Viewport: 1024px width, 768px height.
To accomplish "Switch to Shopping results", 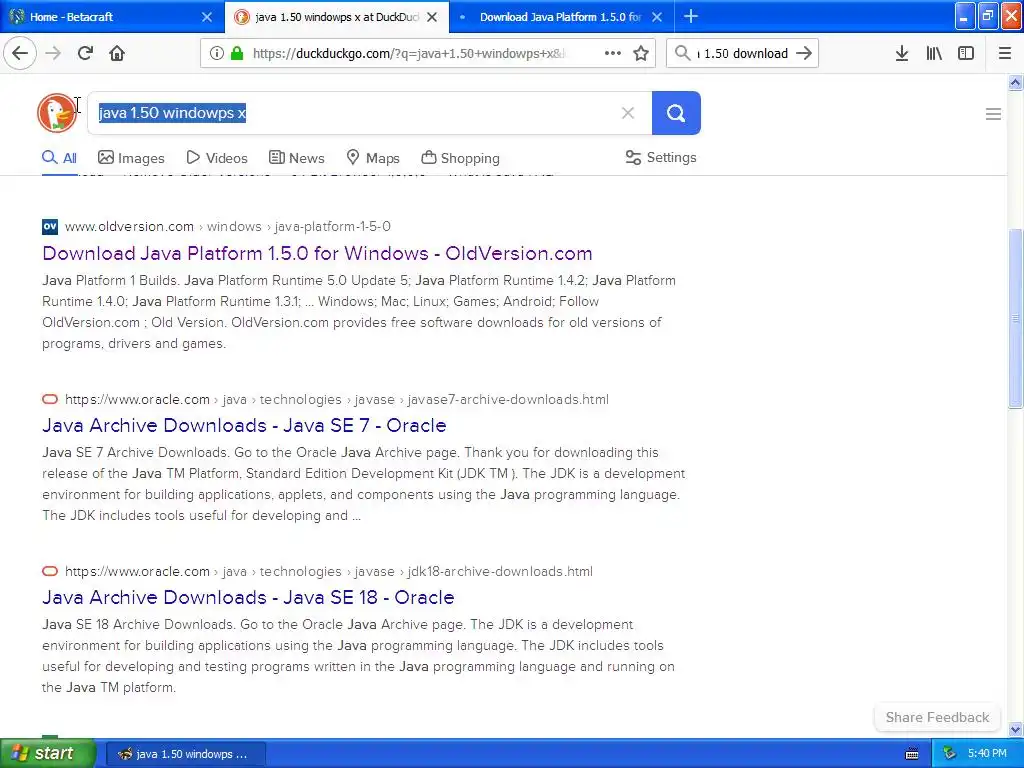I will tap(460, 158).
